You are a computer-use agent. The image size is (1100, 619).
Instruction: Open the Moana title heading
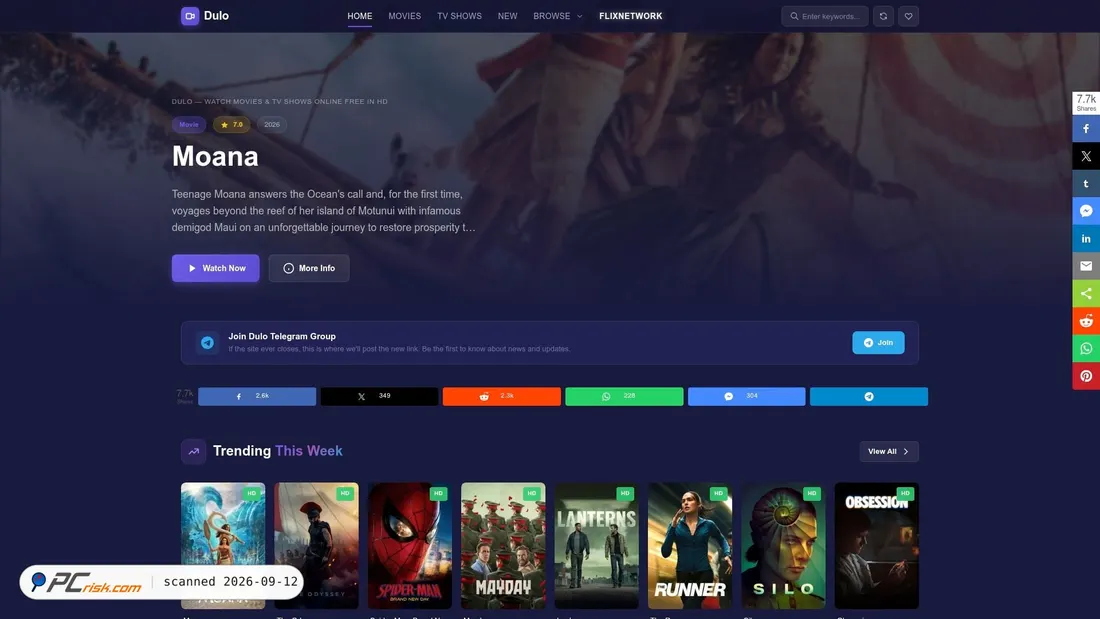tap(215, 156)
